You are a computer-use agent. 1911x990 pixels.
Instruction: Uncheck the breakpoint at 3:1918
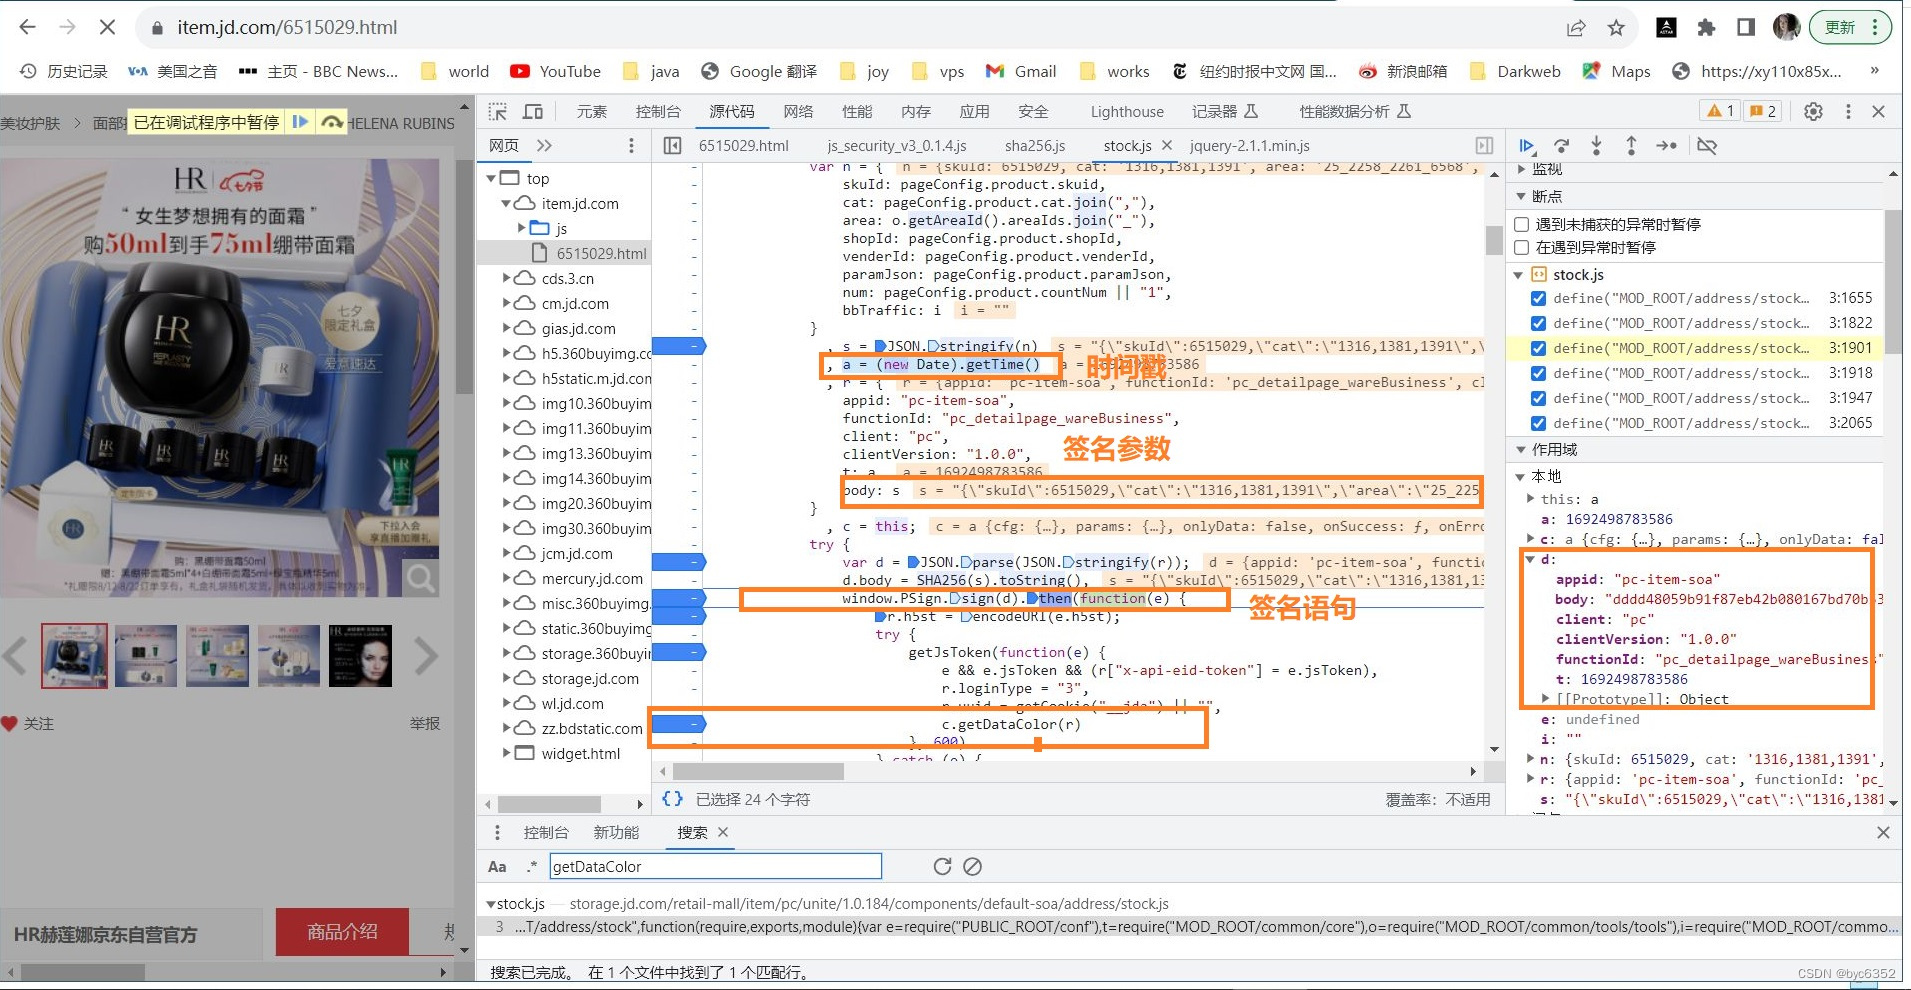pyautogui.click(x=1538, y=373)
